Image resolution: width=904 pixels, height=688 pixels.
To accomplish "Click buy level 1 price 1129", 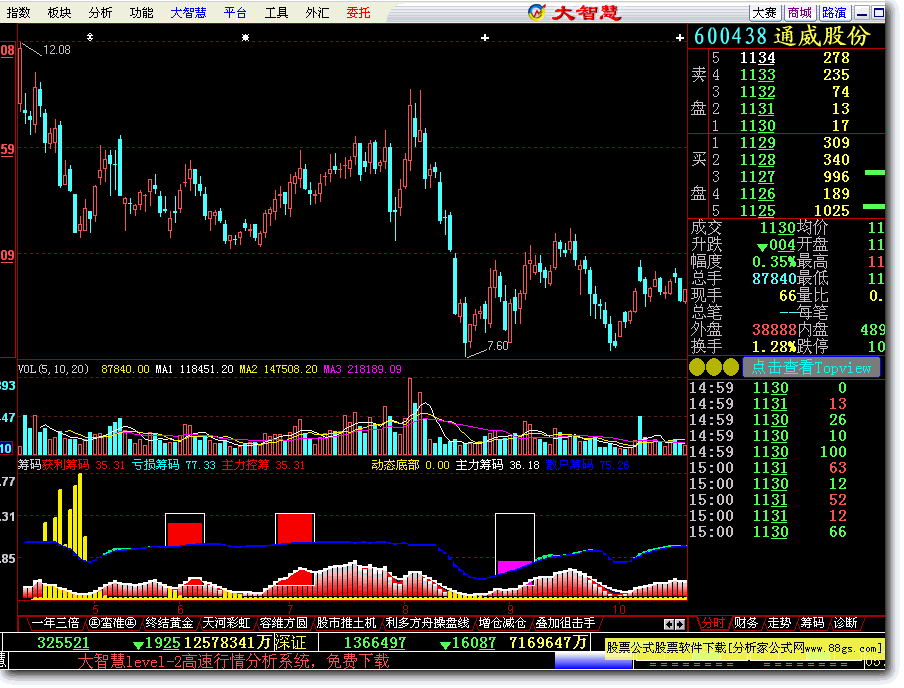I will pos(758,142).
